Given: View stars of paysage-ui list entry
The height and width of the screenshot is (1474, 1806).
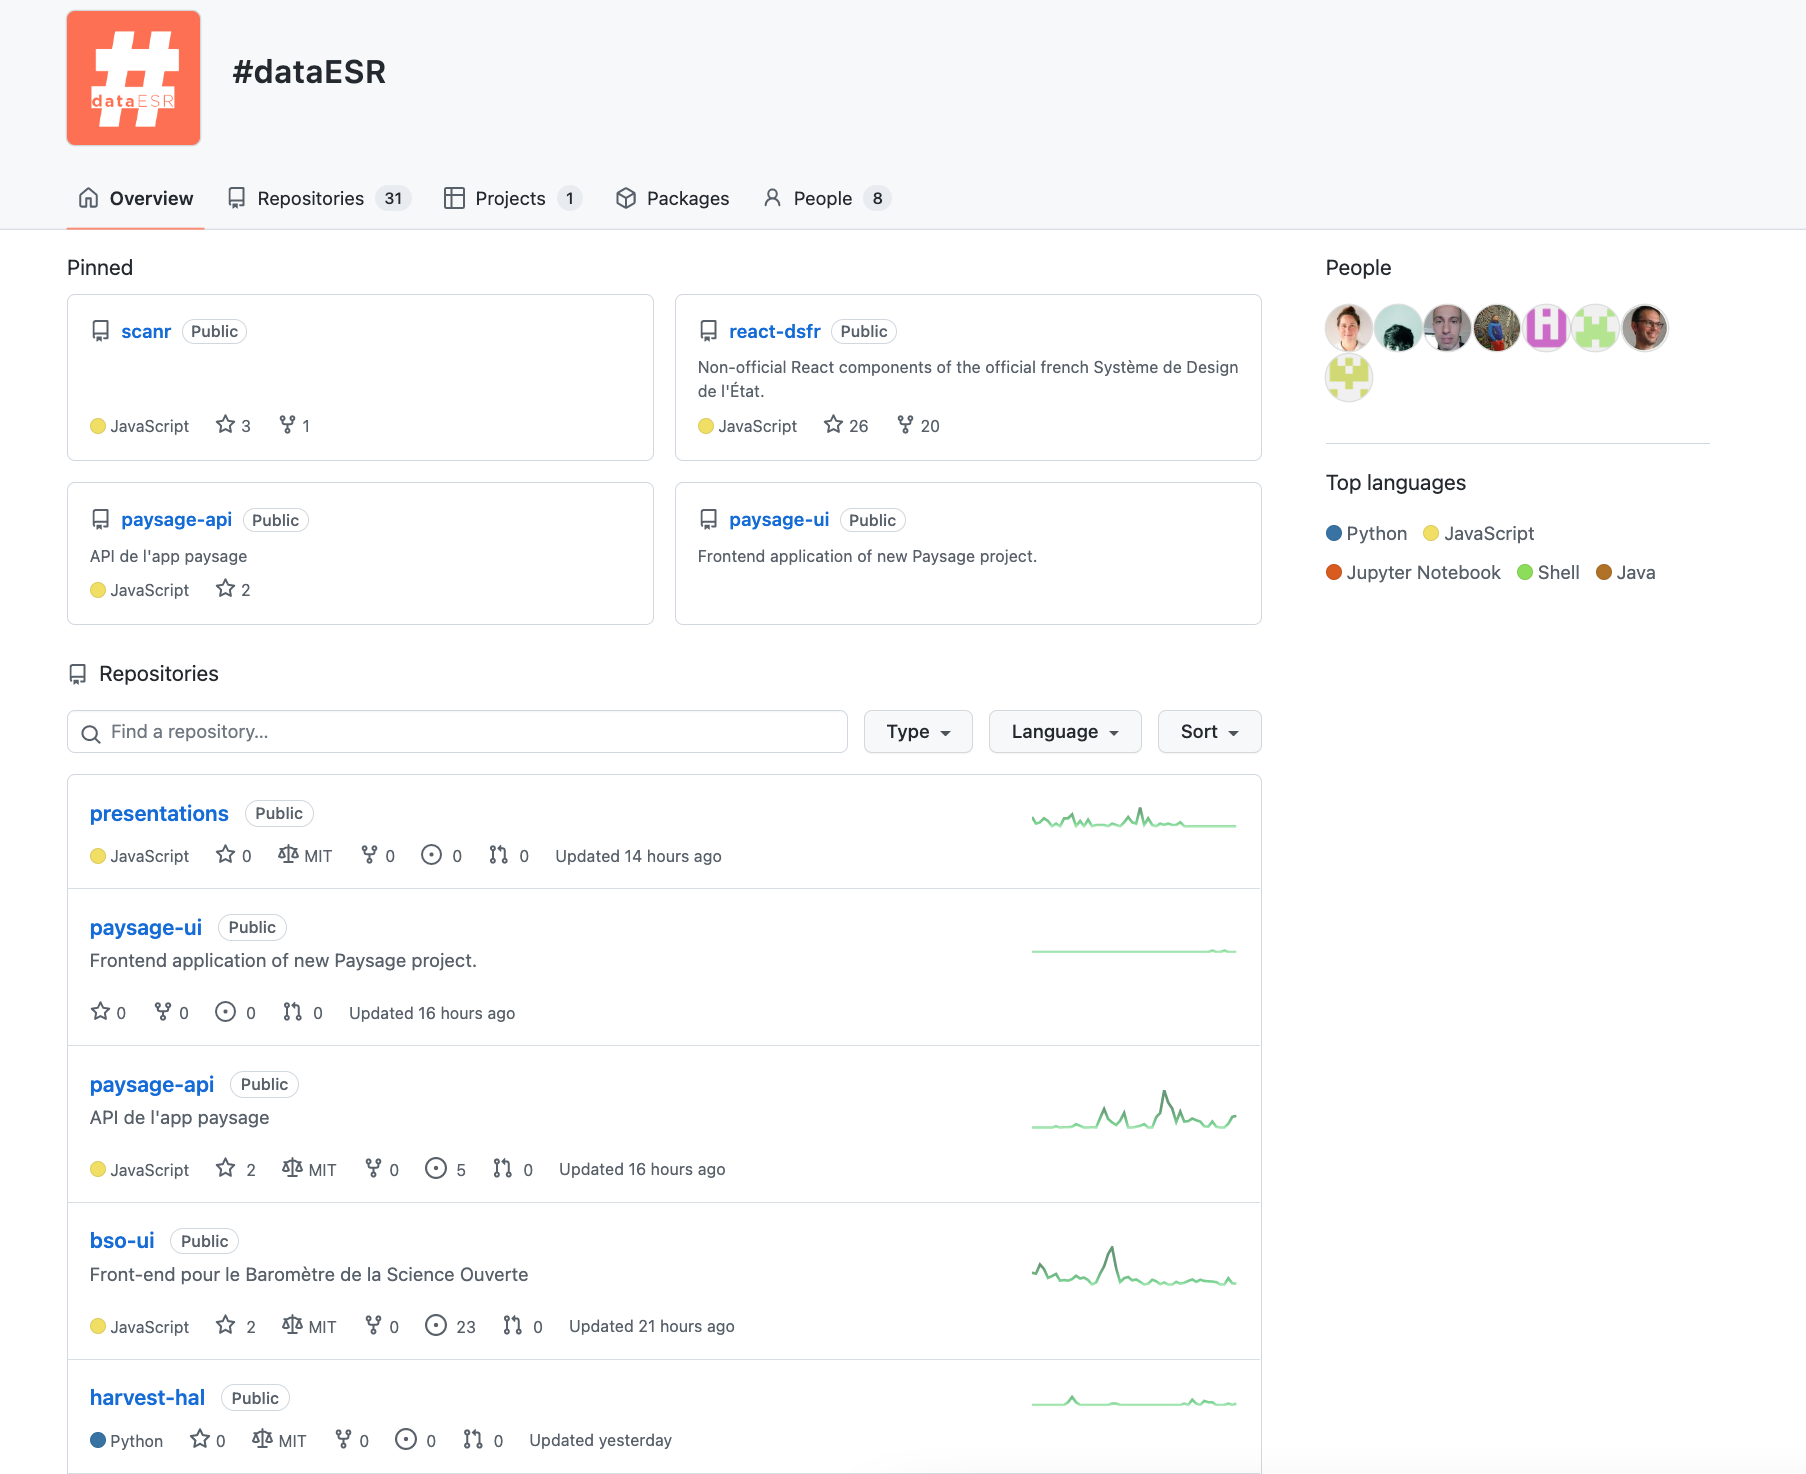Looking at the screenshot, I should click(108, 1012).
